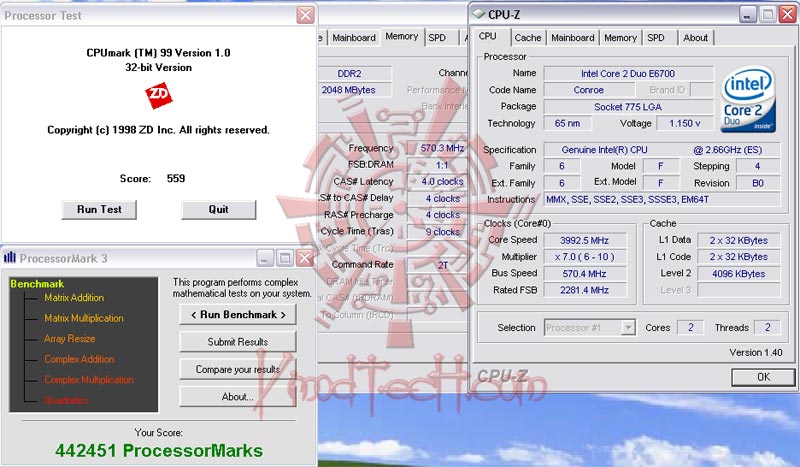The height and width of the screenshot is (467, 800).
Task: Open the Cache tab in front CPU-Z
Action: [528, 38]
